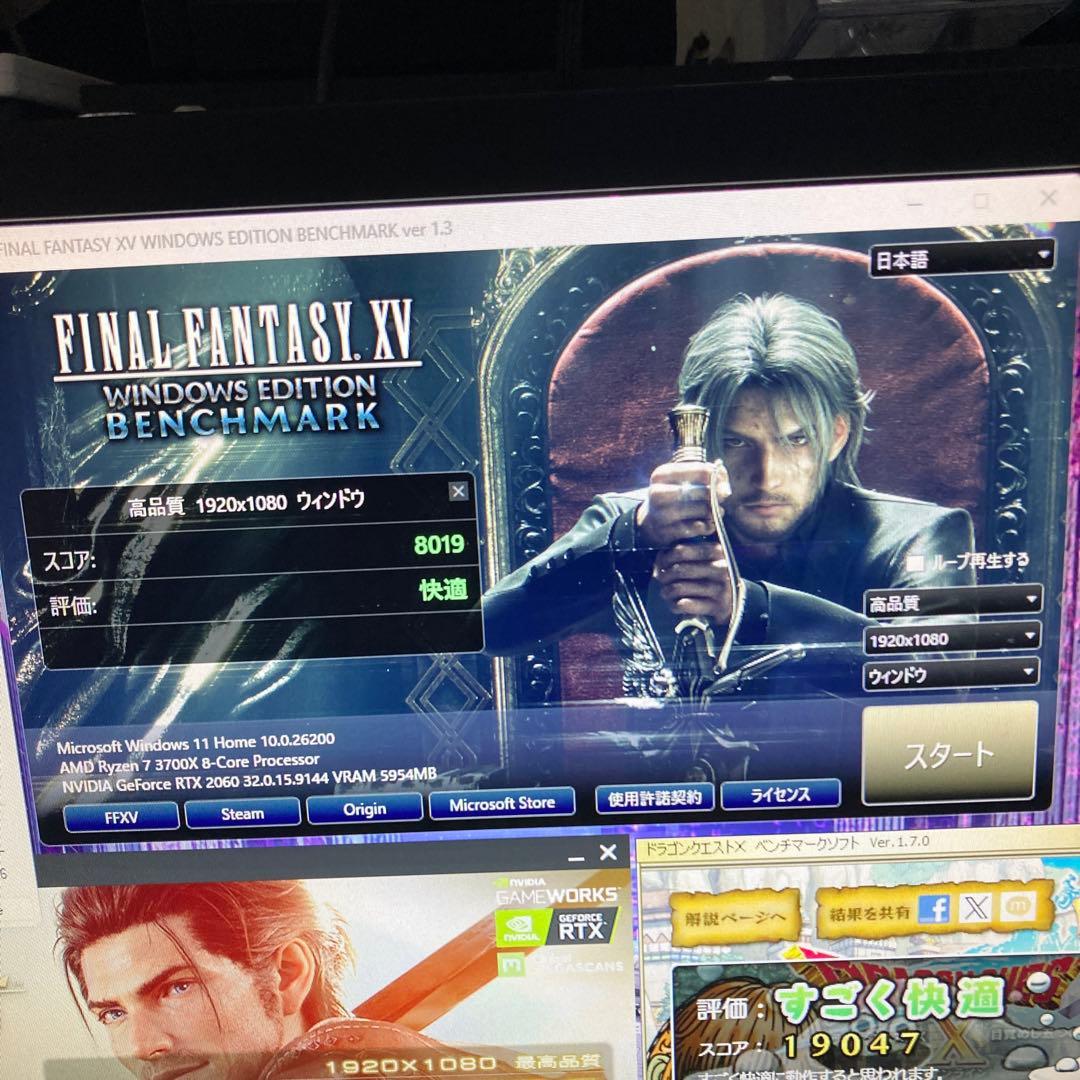Close the lower-left benchmark window
The height and width of the screenshot is (1080, 1080).
click(608, 853)
